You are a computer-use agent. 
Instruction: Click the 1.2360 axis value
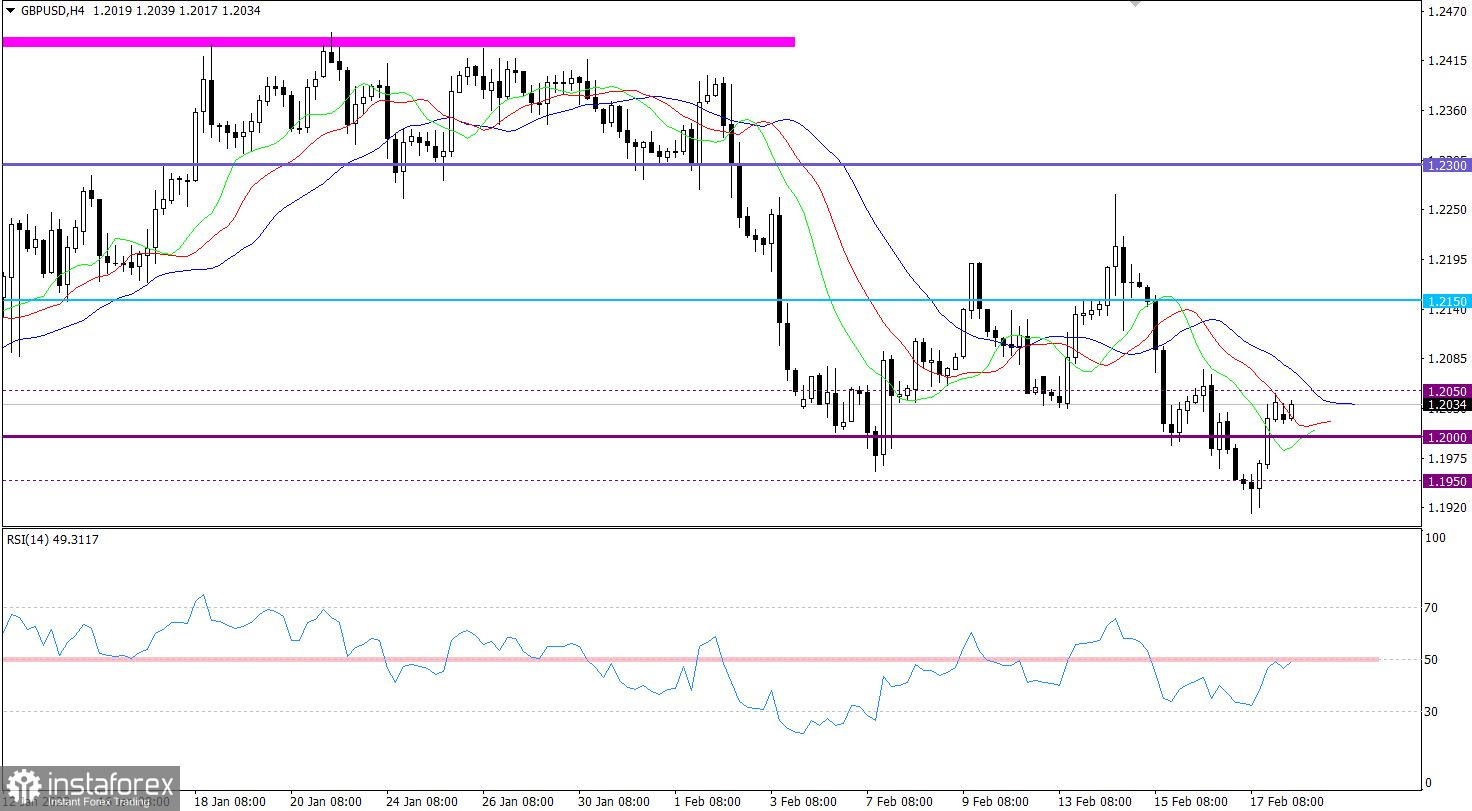(x=1448, y=110)
